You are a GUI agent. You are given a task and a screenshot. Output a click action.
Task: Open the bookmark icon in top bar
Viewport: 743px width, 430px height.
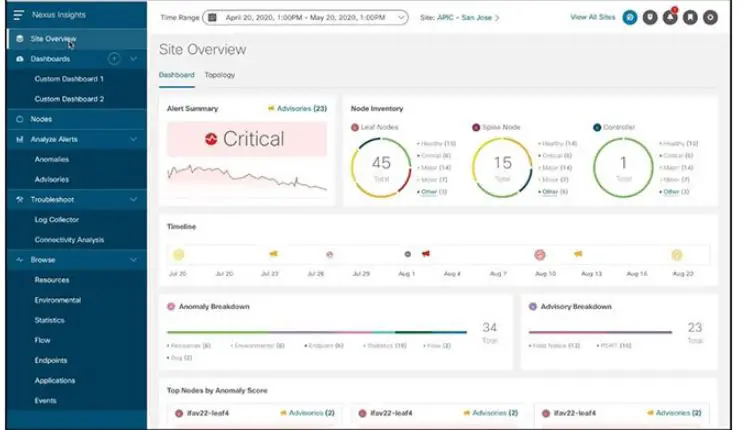point(690,18)
